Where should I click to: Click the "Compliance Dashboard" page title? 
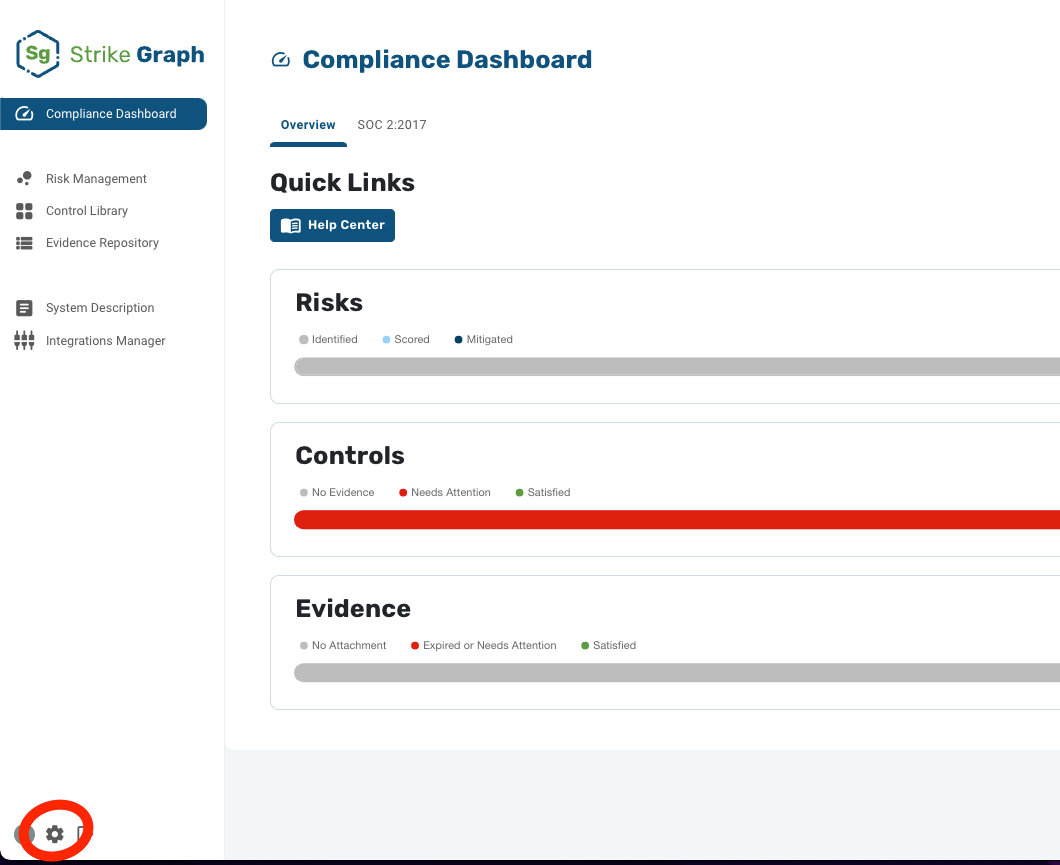click(448, 60)
